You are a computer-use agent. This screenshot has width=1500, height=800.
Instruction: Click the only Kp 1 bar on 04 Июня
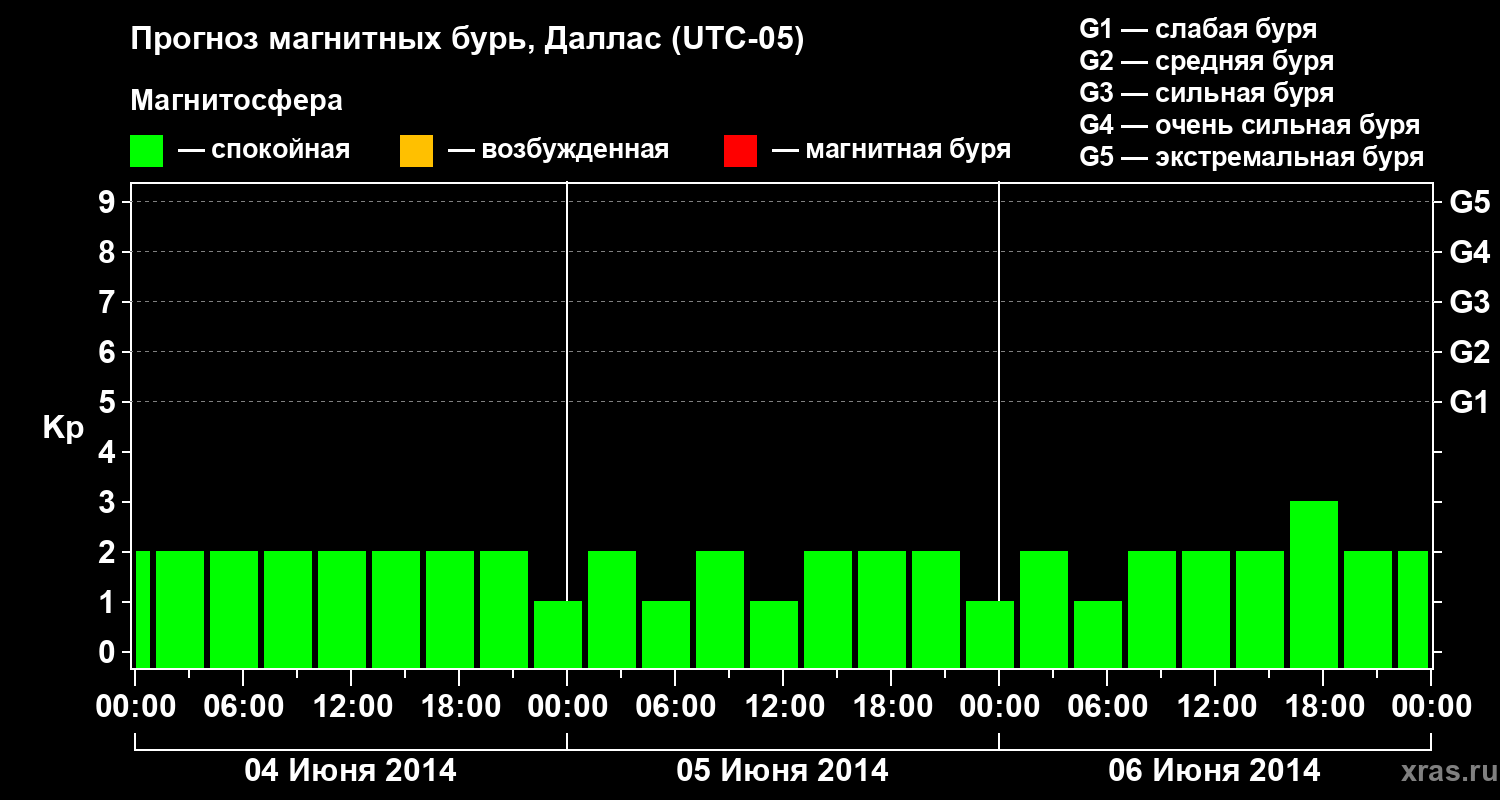pos(558,634)
